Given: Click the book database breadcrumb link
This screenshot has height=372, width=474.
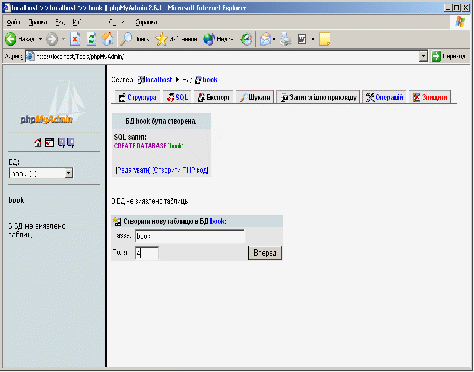Looking at the screenshot, I should coord(210,80).
